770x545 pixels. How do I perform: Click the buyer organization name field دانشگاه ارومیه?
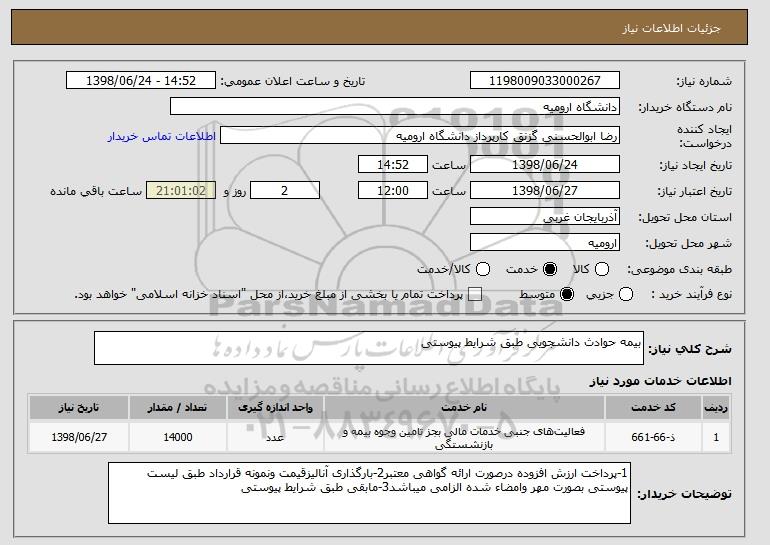tap(395, 106)
